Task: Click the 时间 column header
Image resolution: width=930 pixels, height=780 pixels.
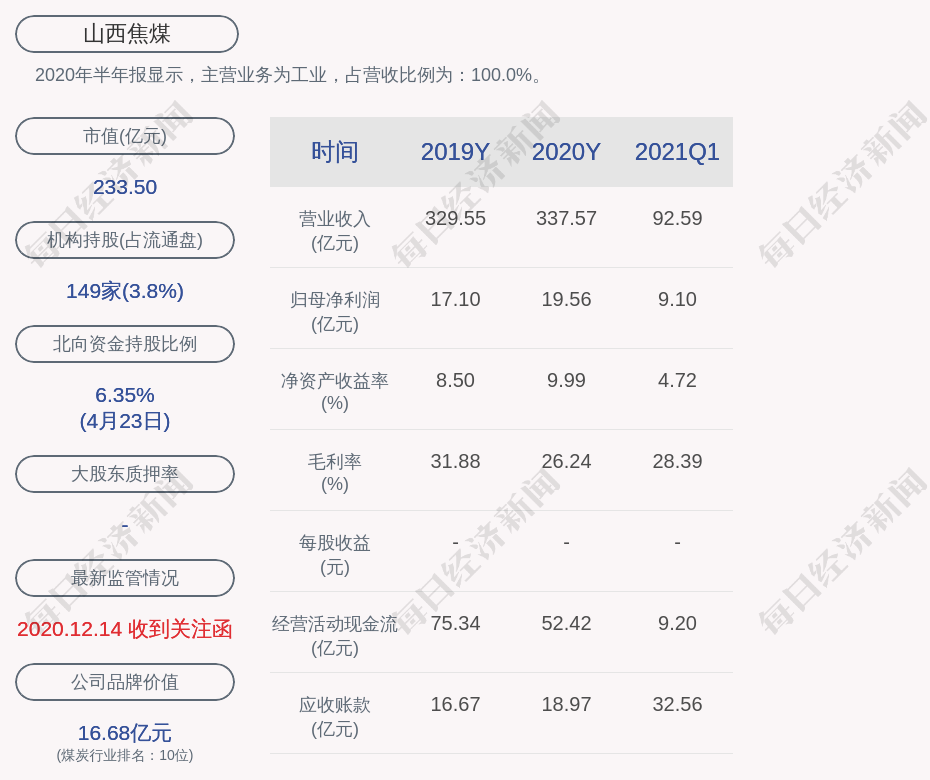Action: pyautogui.click(x=335, y=152)
